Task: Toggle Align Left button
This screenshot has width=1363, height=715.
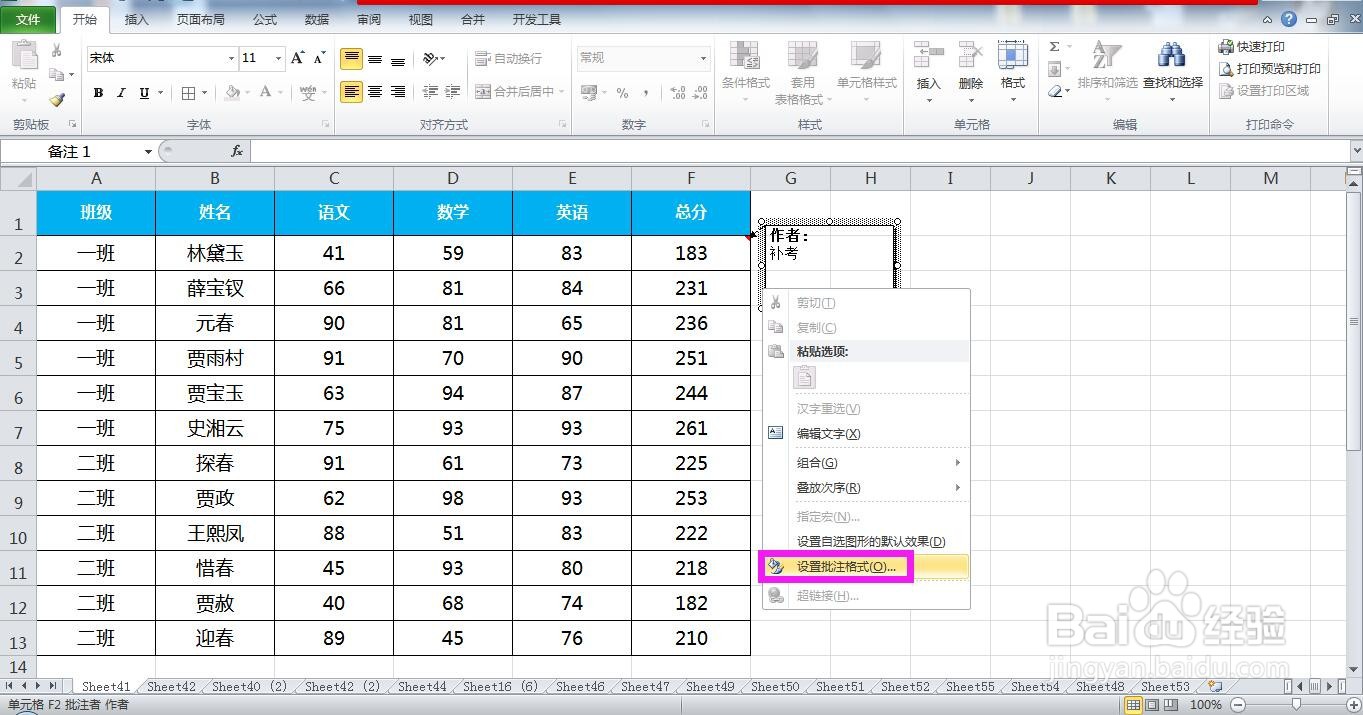Action: (x=352, y=92)
